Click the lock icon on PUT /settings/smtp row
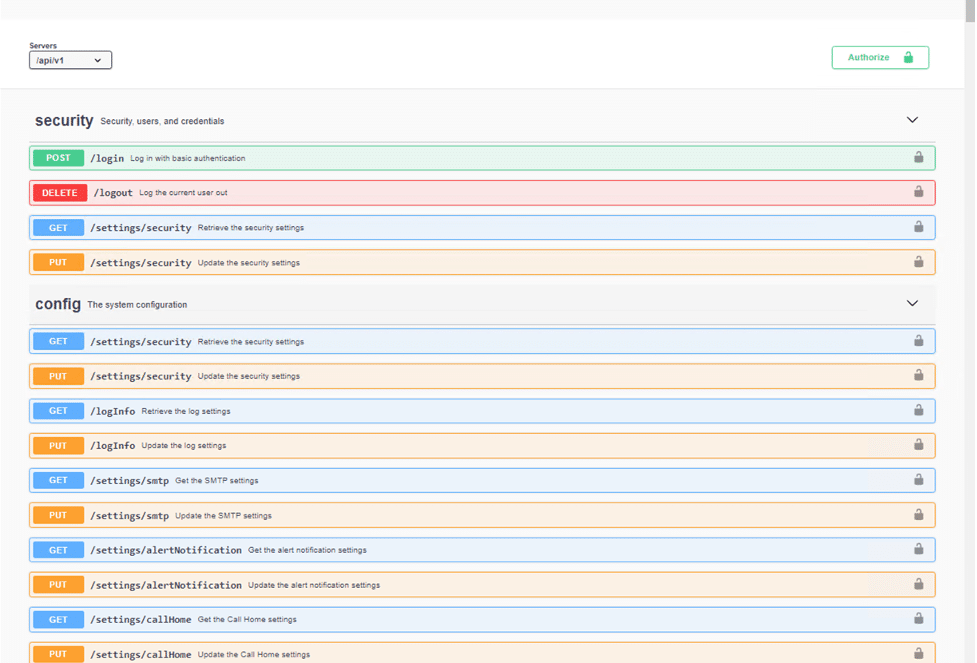The height and width of the screenshot is (663, 977). point(918,514)
